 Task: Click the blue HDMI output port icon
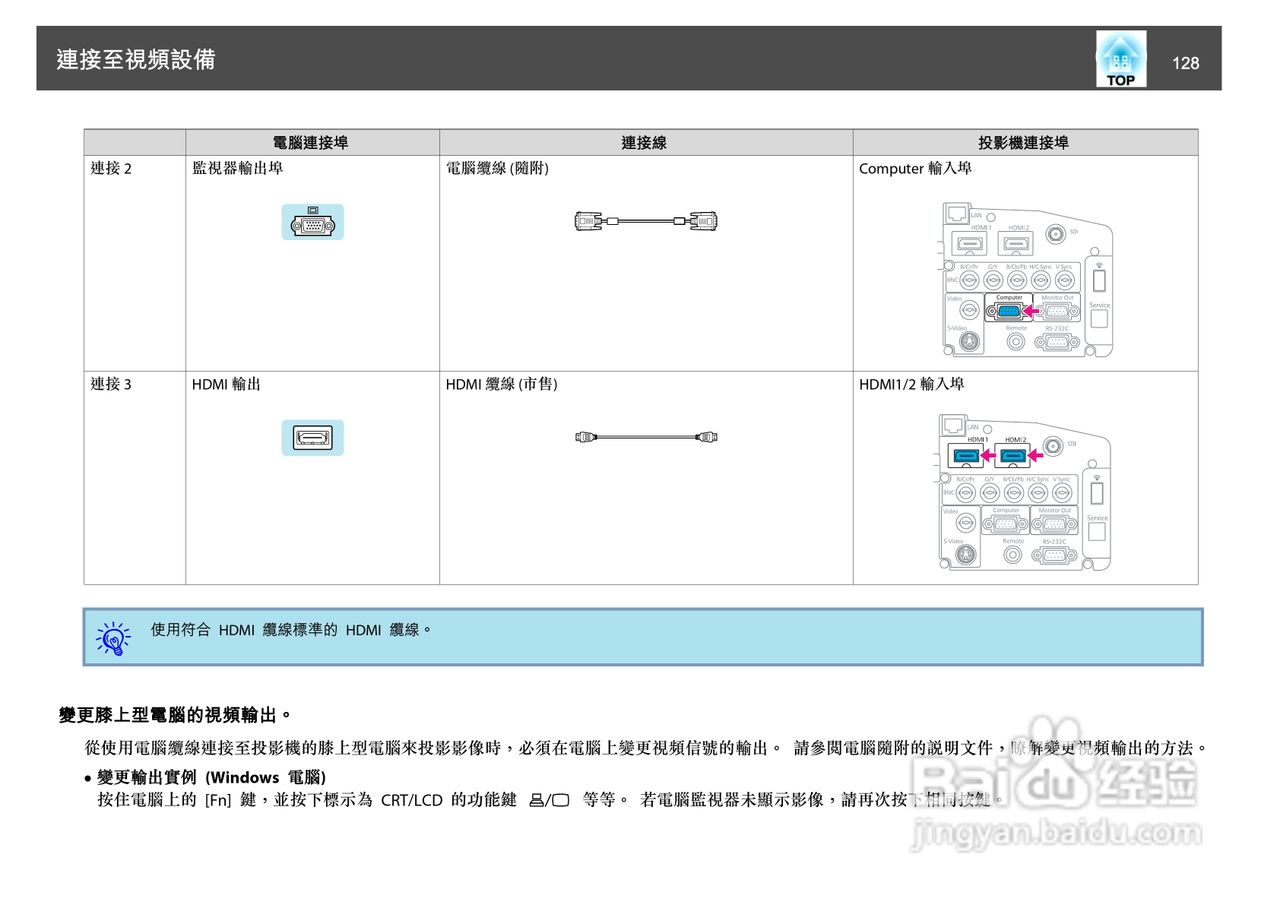click(x=312, y=438)
